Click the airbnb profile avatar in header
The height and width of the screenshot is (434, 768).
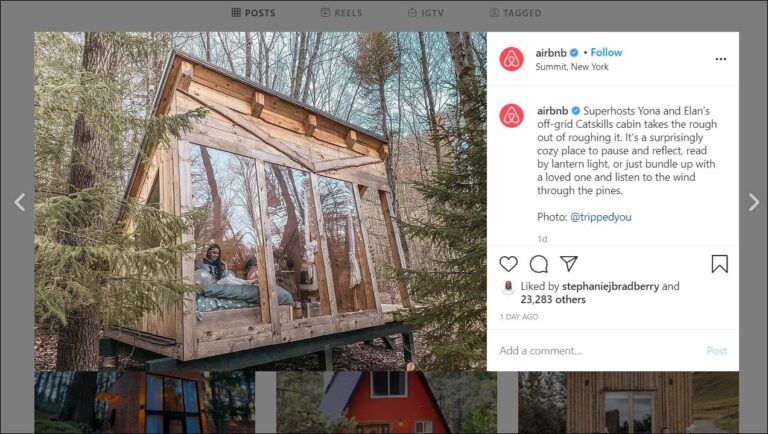511,59
